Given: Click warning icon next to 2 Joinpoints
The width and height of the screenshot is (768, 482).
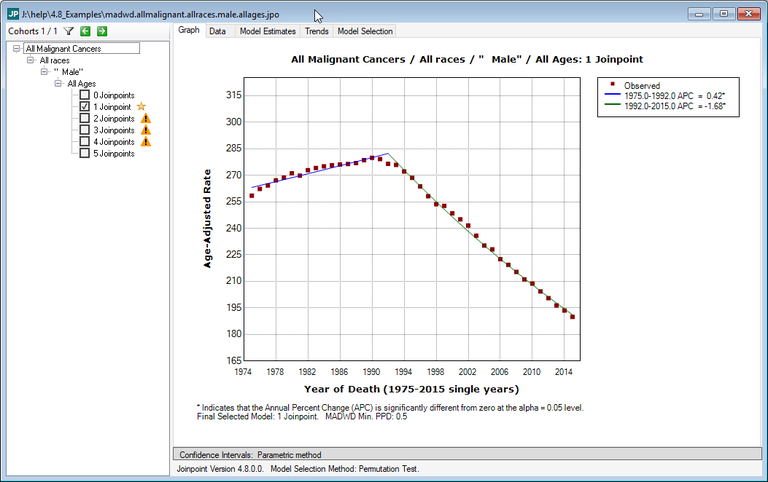Looking at the screenshot, I should 146,118.
